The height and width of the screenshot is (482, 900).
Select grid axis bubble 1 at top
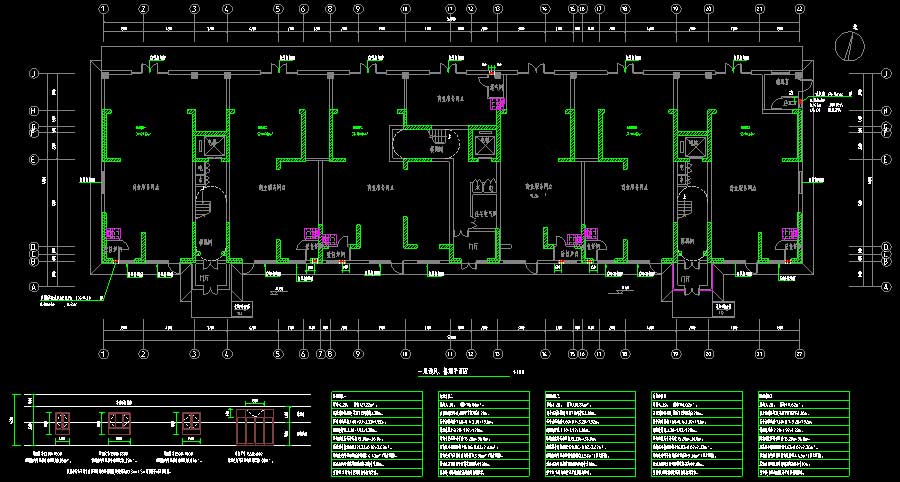point(104,8)
